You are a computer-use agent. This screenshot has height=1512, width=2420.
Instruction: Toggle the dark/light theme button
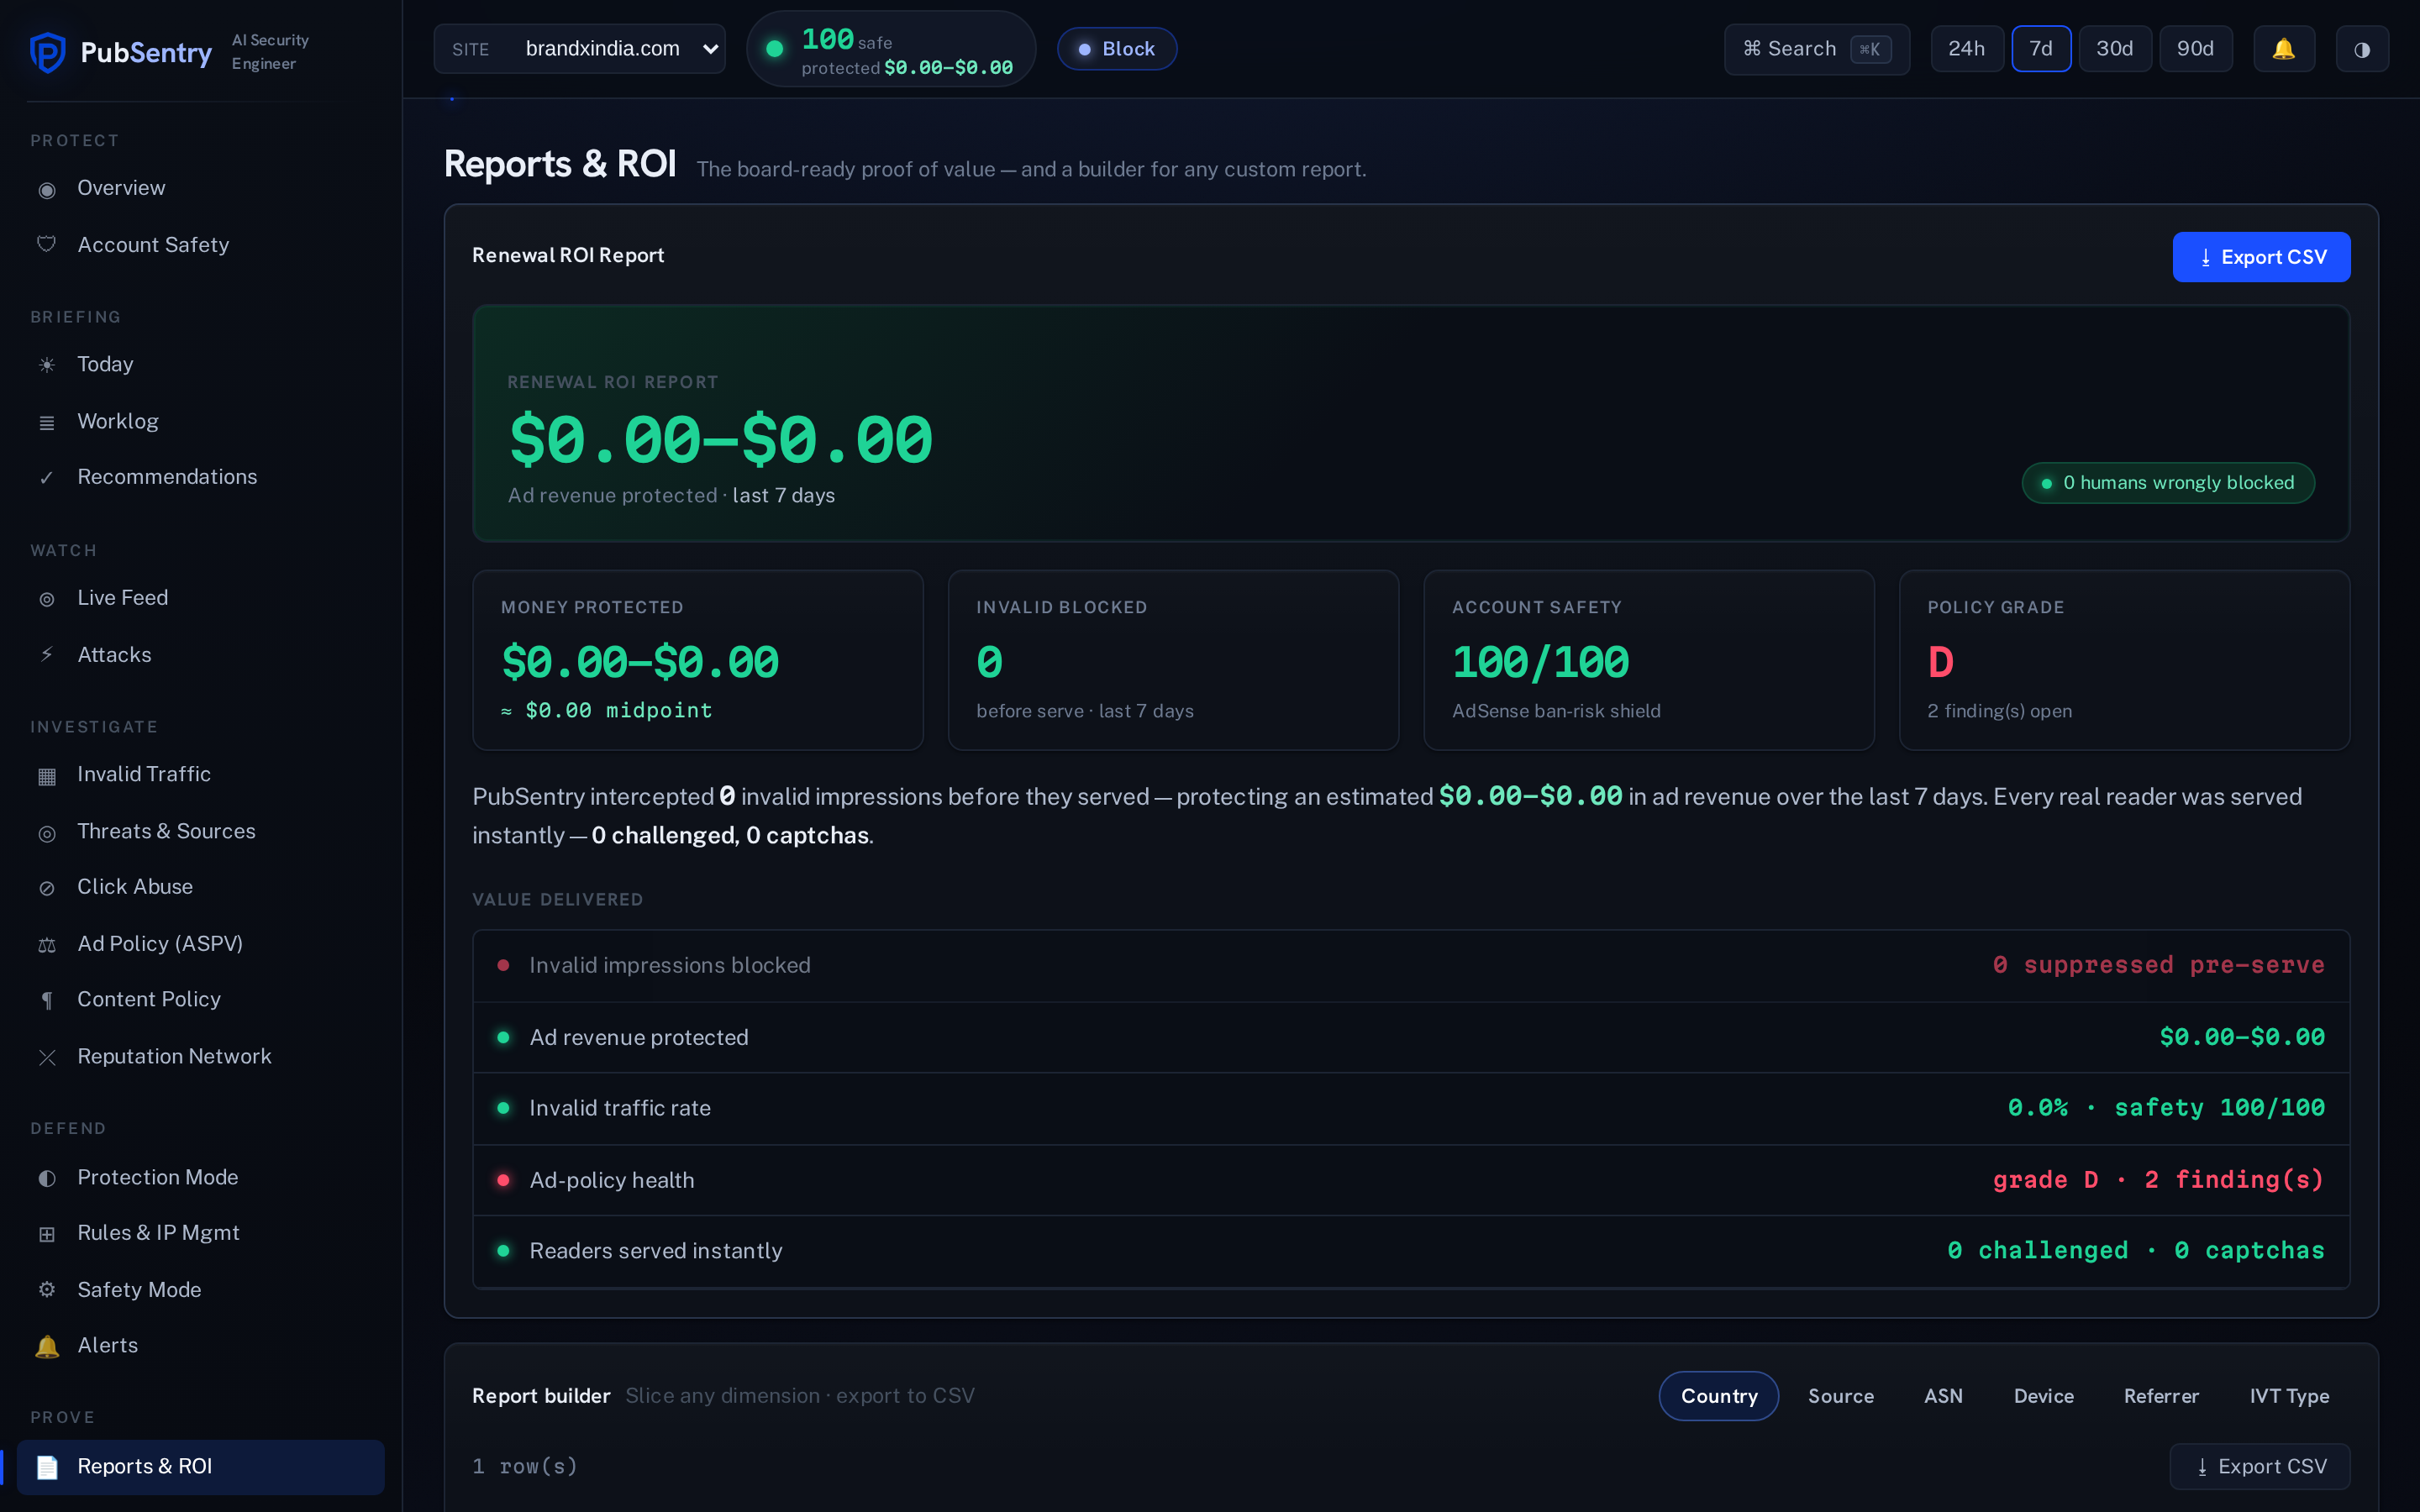click(2362, 49)
